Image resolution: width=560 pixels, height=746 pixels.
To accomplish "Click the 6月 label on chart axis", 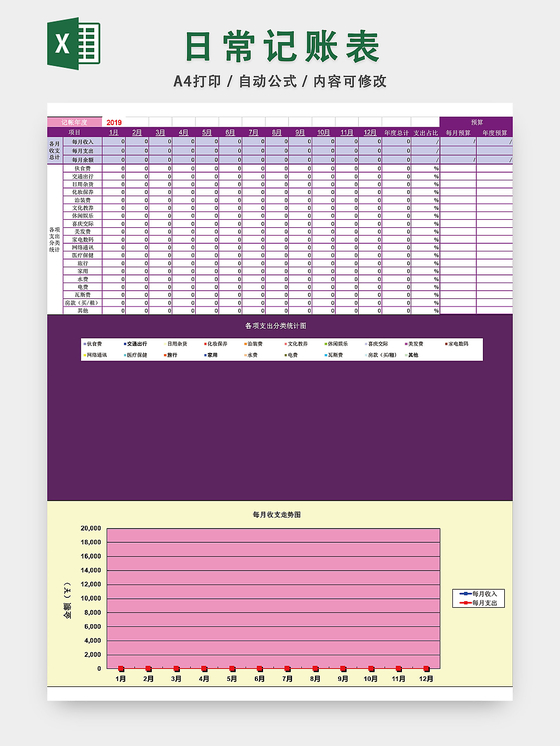I will pyautogui.click(x=259, y=679).
